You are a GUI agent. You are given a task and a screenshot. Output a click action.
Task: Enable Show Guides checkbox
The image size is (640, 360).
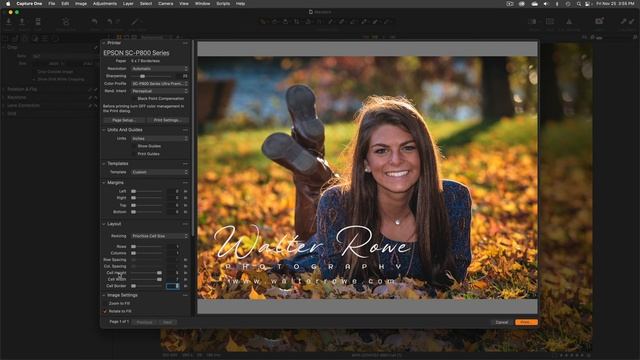(x=134, y=146)
